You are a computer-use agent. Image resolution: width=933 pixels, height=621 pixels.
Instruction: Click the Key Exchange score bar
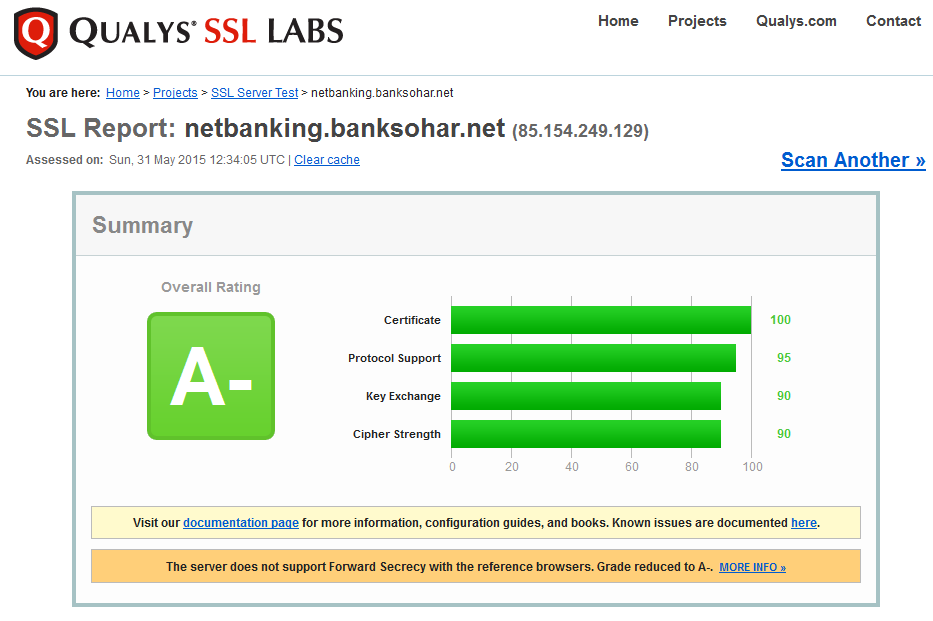point(586,396)
